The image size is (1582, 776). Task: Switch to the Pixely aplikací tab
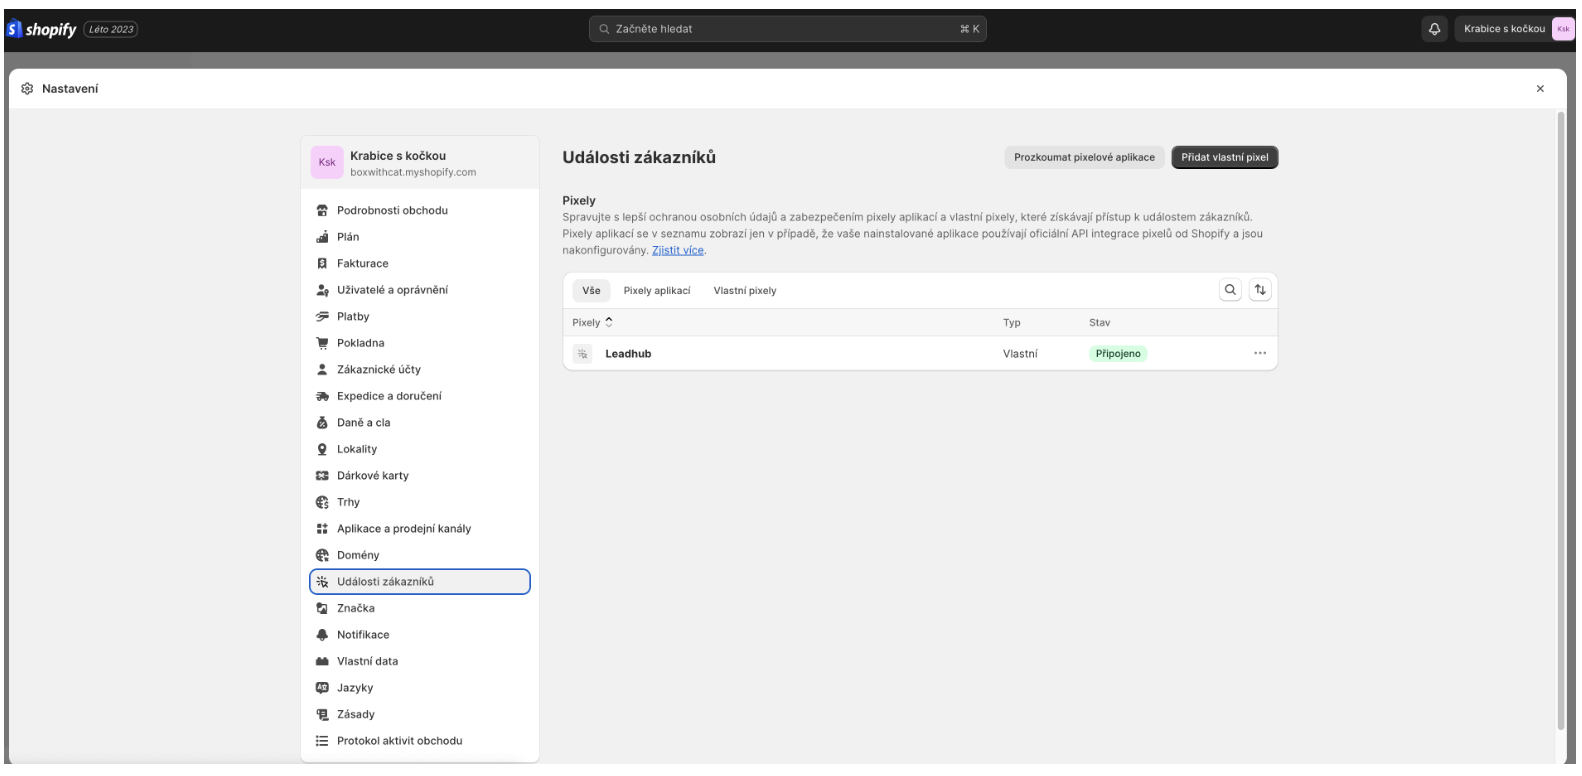(657, 290)
